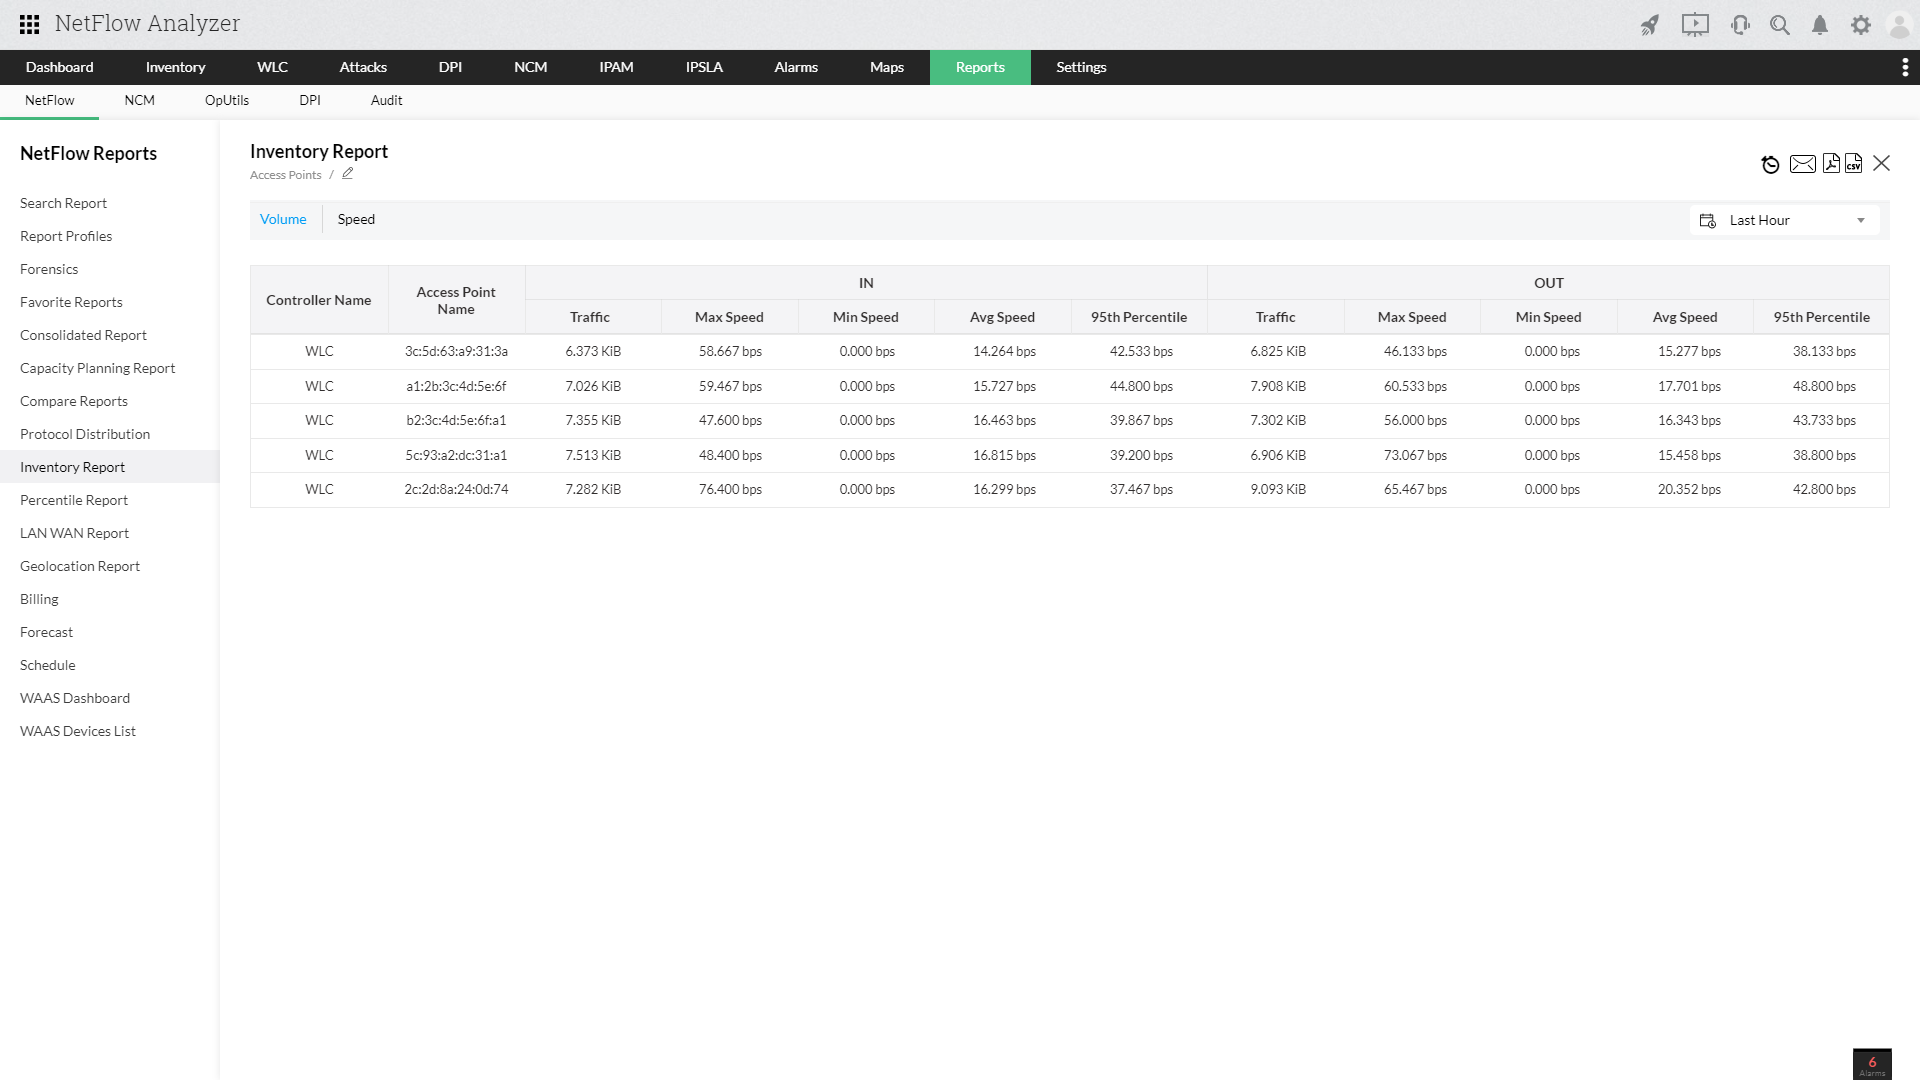The image size is (1920, 1080).
Task: Export the report as PDF
Action: coord(1831,164)
